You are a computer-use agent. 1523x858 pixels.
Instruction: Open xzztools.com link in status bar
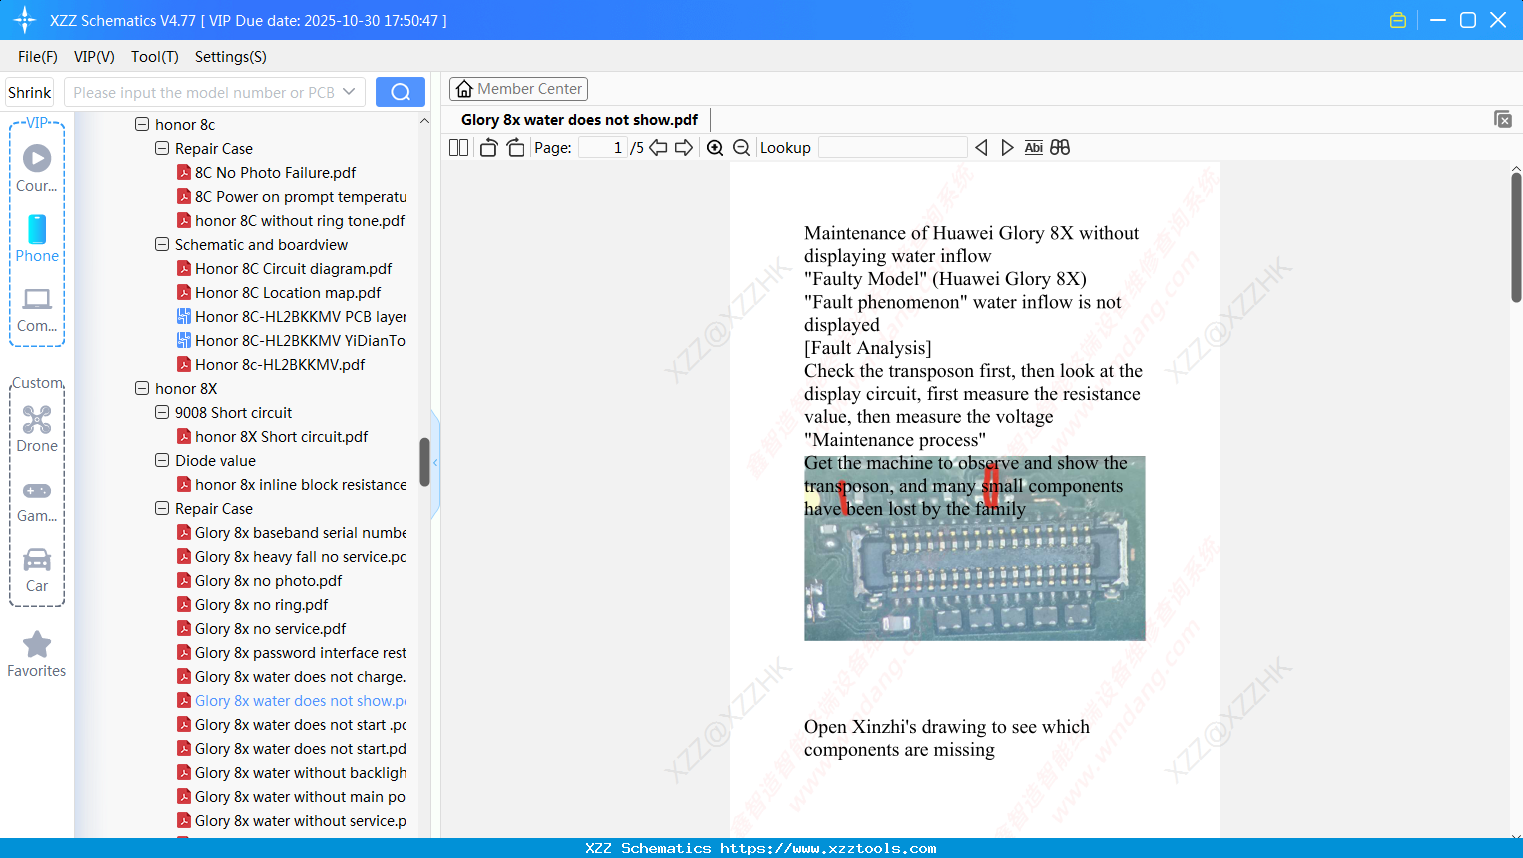[x=828, y=848]
